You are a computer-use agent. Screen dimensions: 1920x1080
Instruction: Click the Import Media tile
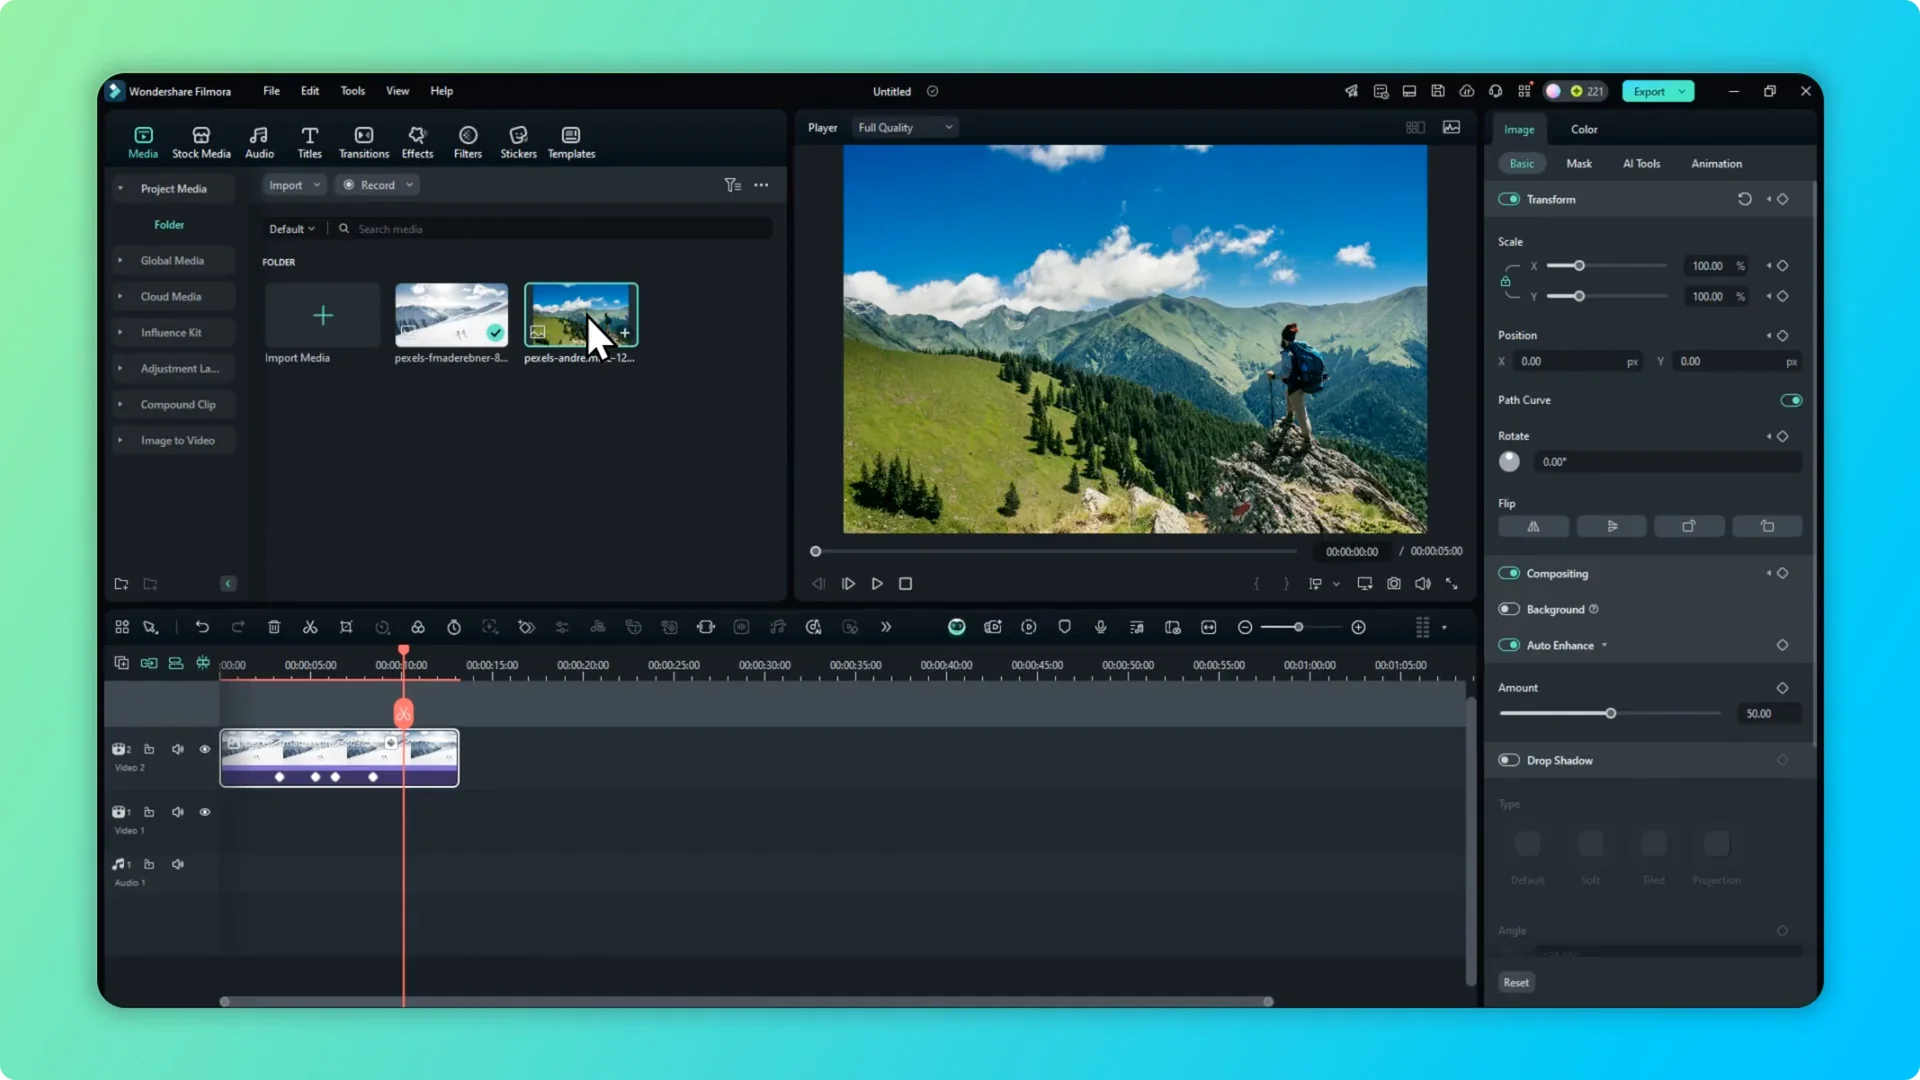click(322, 316)
